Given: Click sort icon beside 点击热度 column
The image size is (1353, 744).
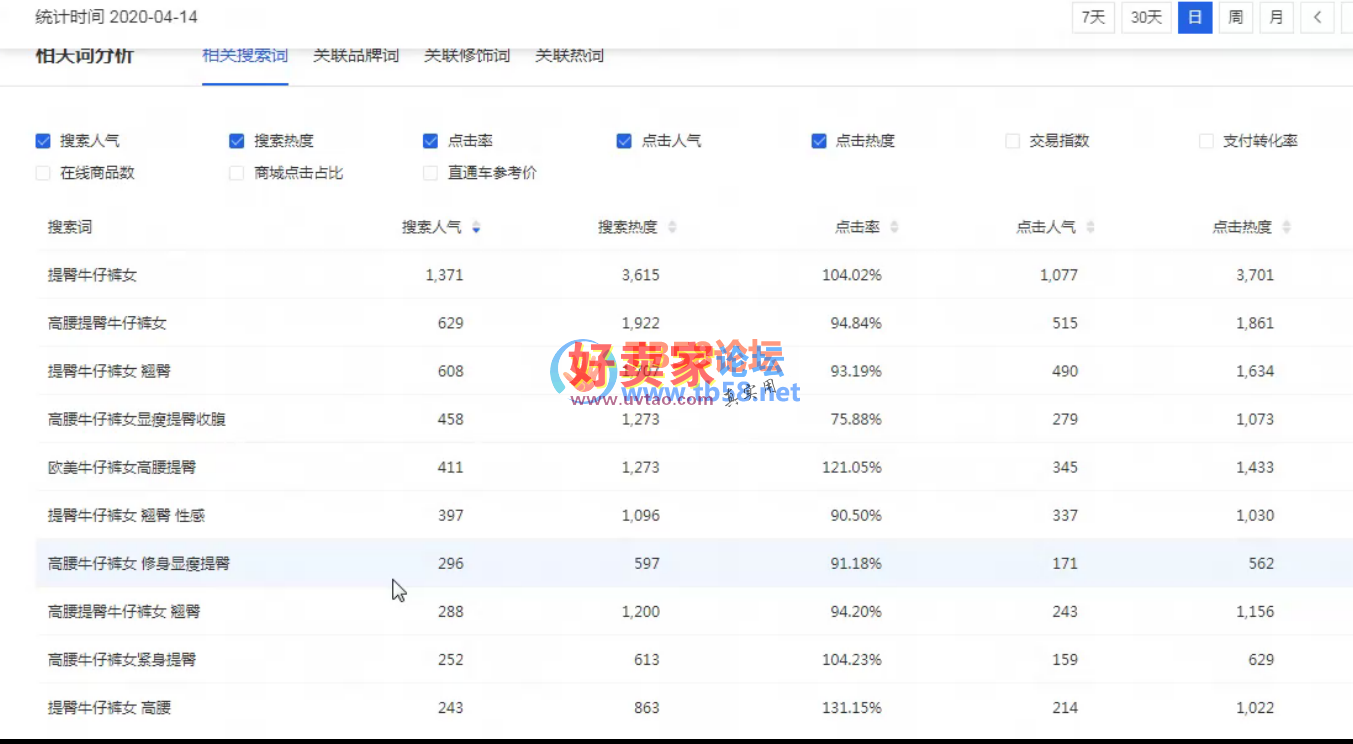Looking at the screenshot, I should coord(1286,228).
